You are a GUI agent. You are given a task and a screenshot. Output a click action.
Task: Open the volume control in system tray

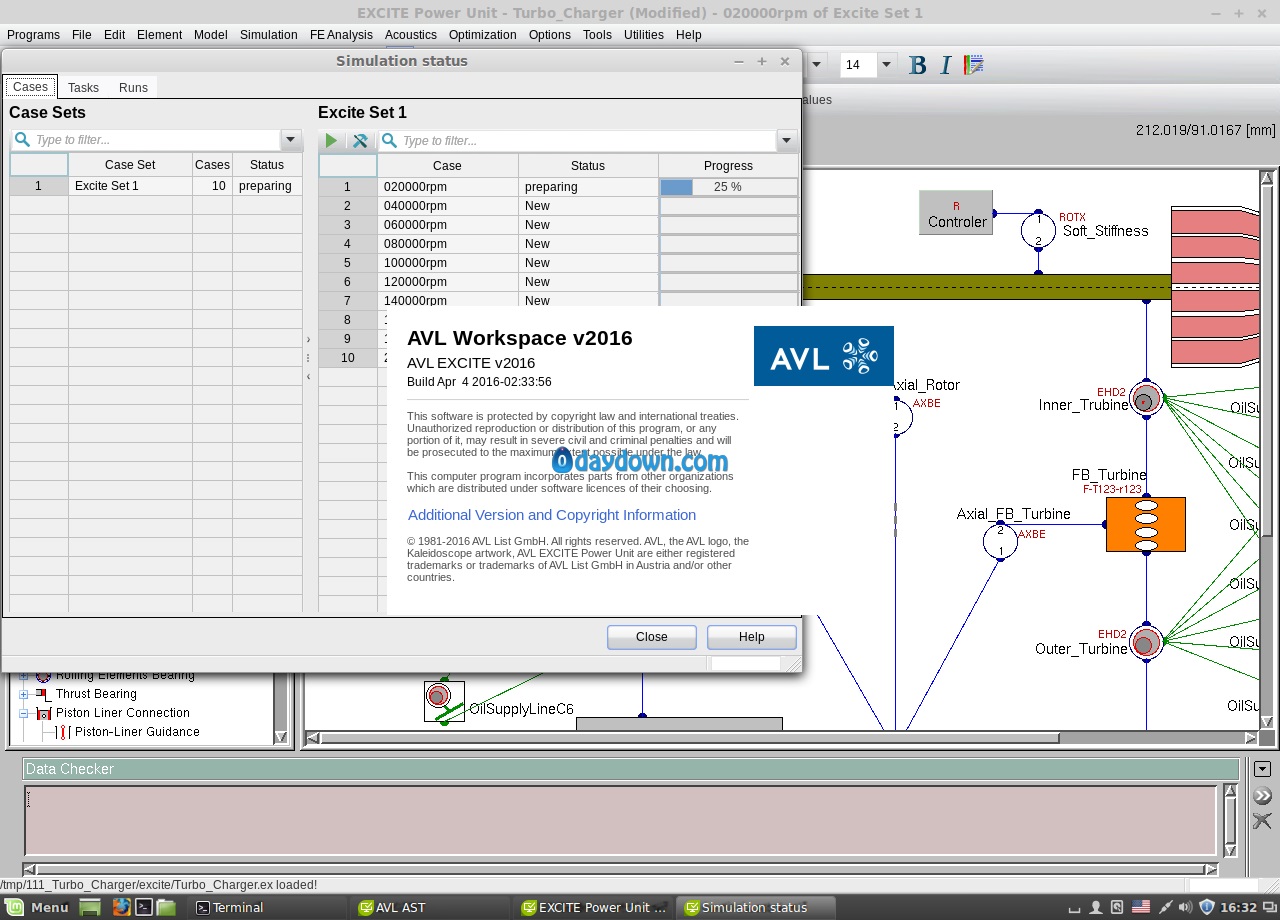click(1186, 907)
